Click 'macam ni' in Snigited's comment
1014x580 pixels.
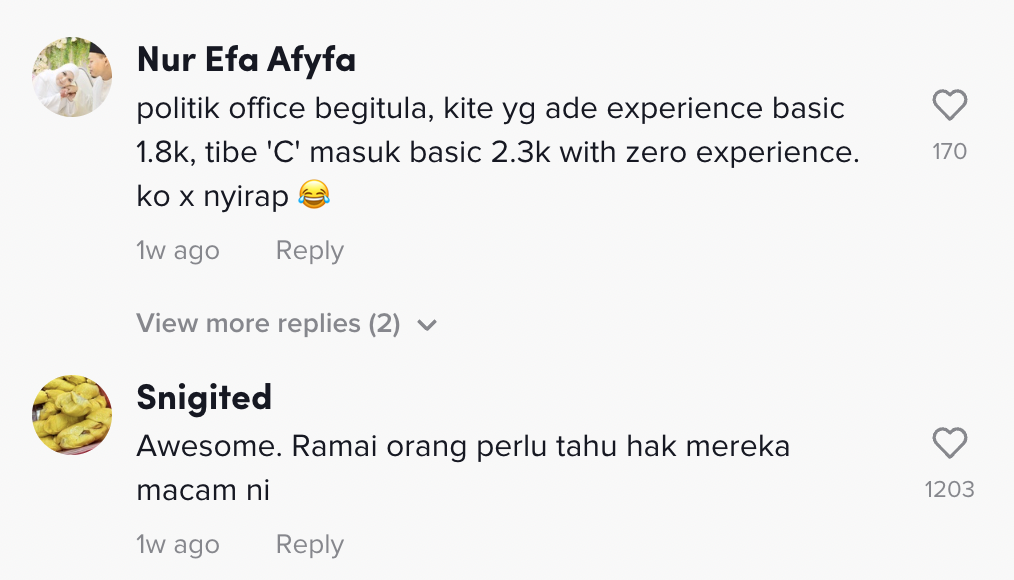click(203, 491)
